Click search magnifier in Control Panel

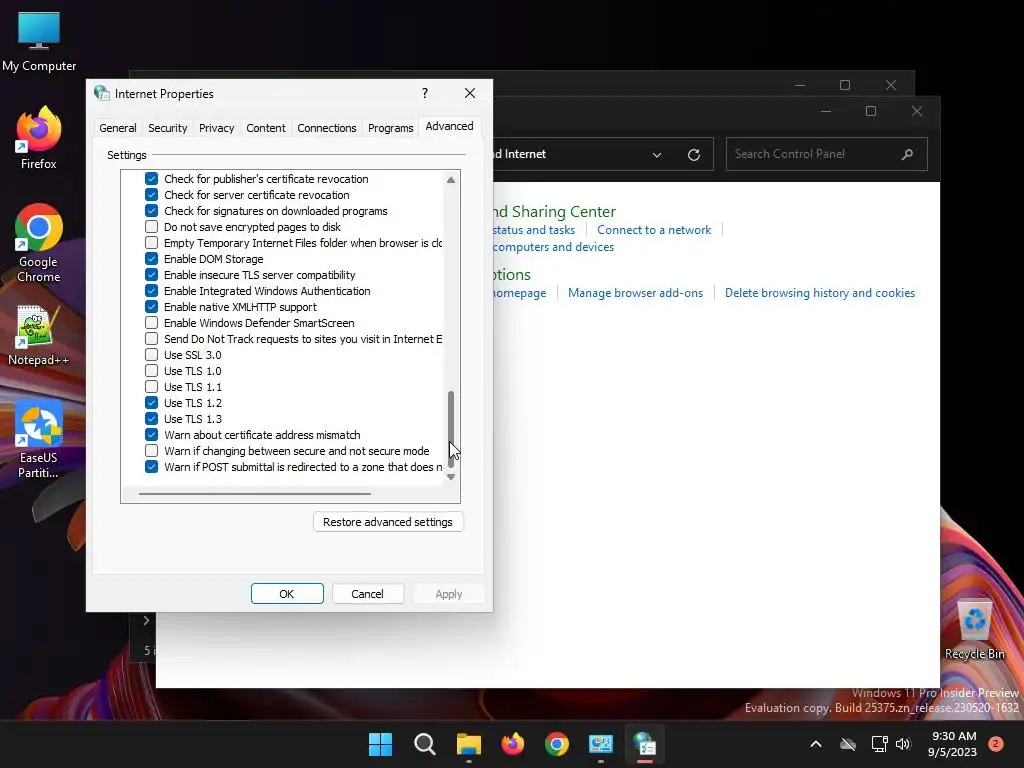(x=907, y=154)
